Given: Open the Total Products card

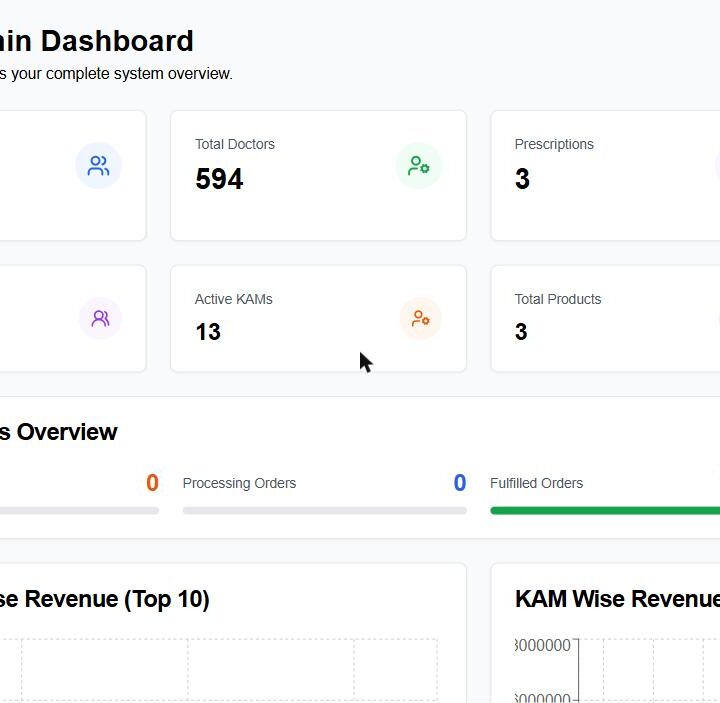Looking at the screenshot, I should pyautogui.click(x=605, y=319).
